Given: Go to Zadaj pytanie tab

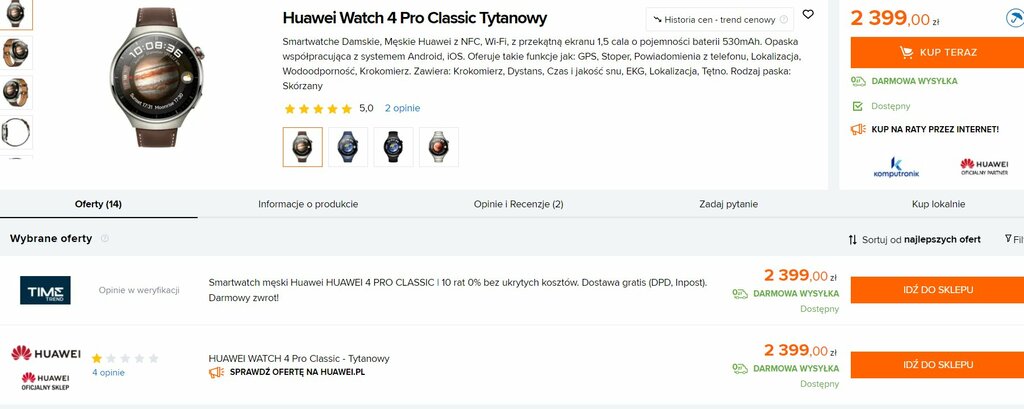Looking at the screenshot, I should [x=728, y=204].
